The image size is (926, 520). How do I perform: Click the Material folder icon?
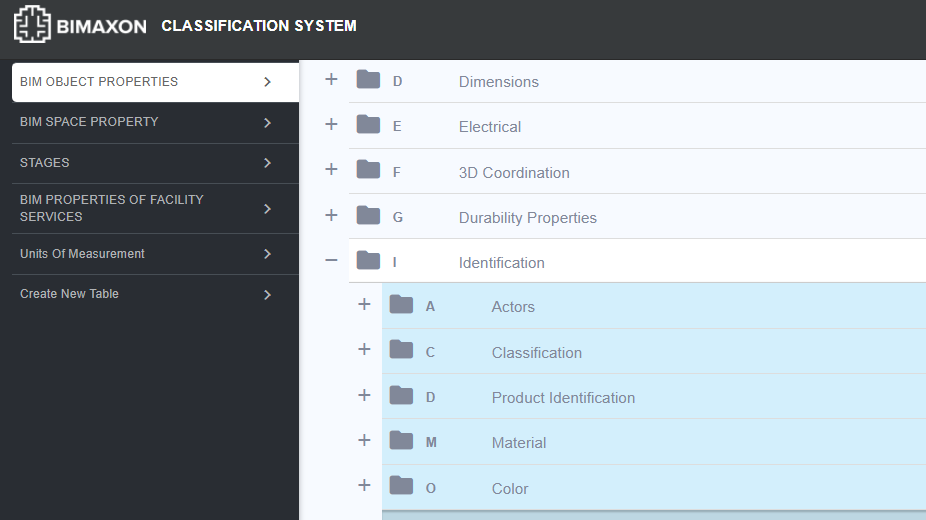point(401,440)
